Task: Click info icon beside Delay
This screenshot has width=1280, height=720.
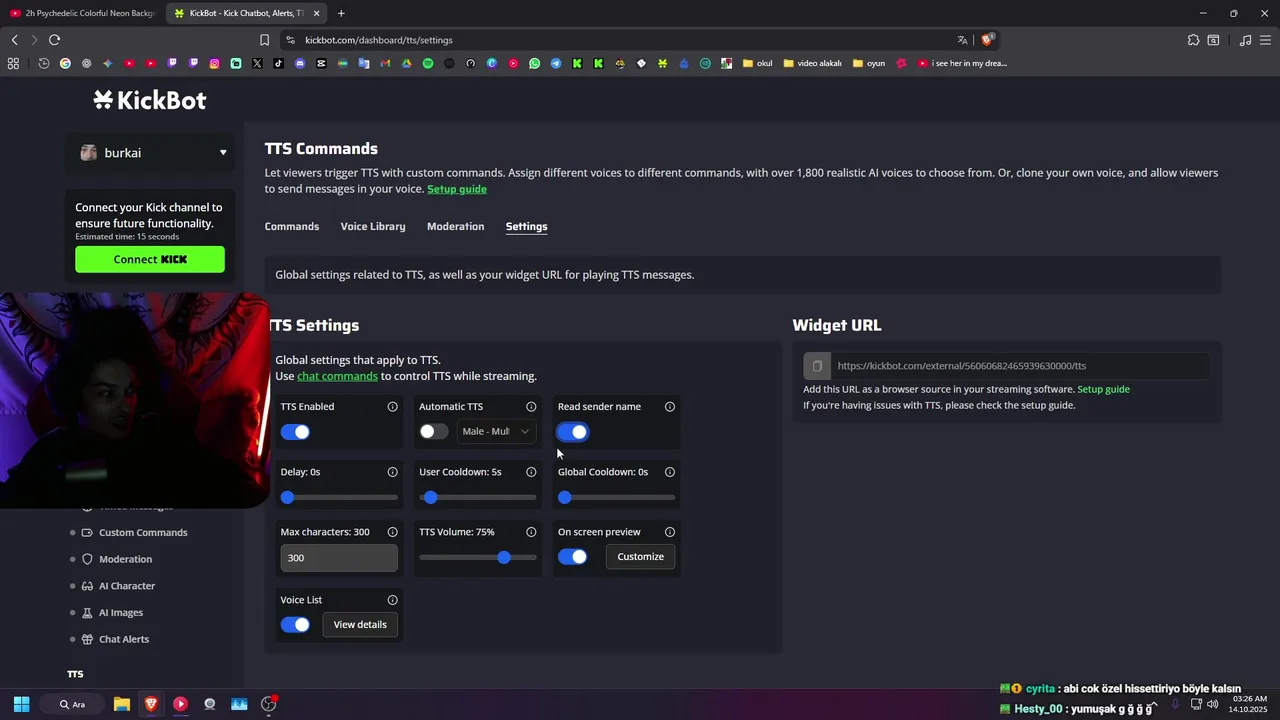Action: pos(392,472)
